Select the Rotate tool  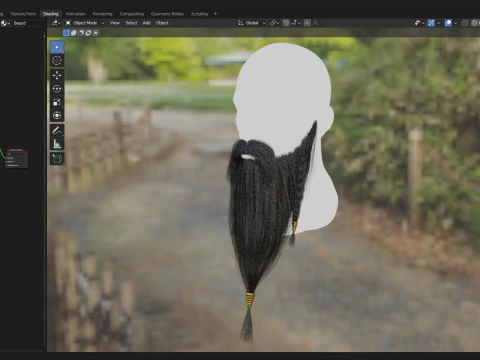coord(57,89)
